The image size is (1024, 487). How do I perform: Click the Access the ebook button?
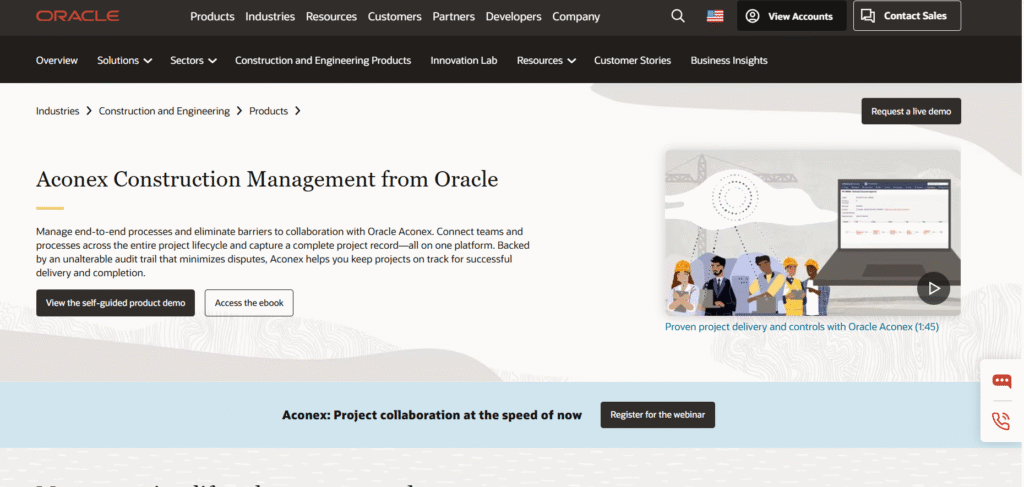249,303
